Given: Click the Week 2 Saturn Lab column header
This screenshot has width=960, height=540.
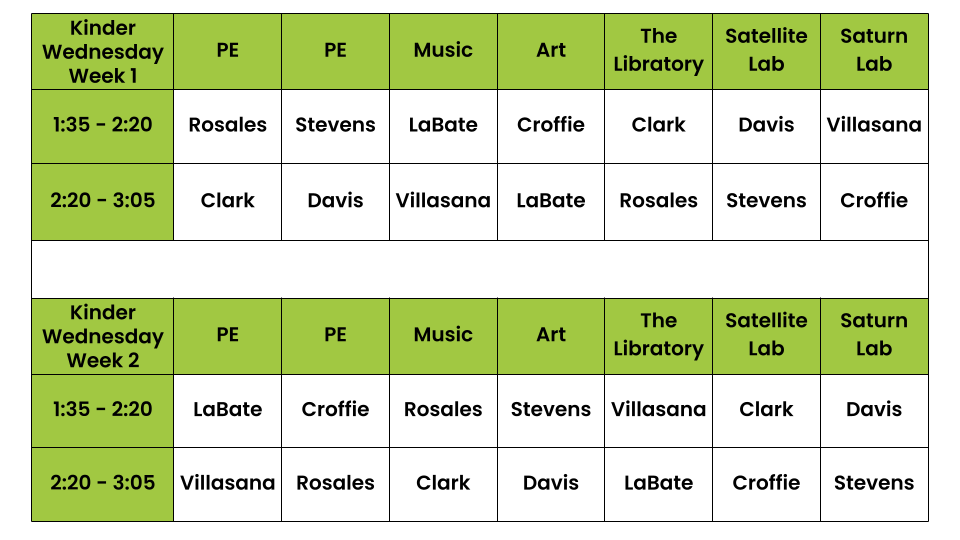Looking at the screenshot, I should tap(874, 335).
